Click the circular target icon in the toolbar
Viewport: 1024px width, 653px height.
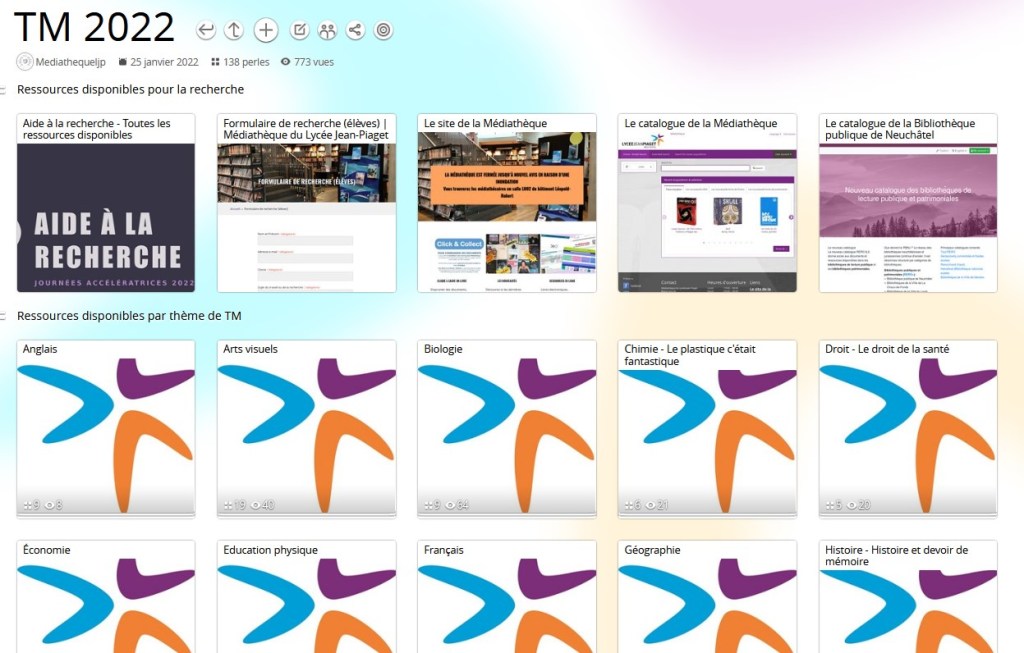[383, 31]
